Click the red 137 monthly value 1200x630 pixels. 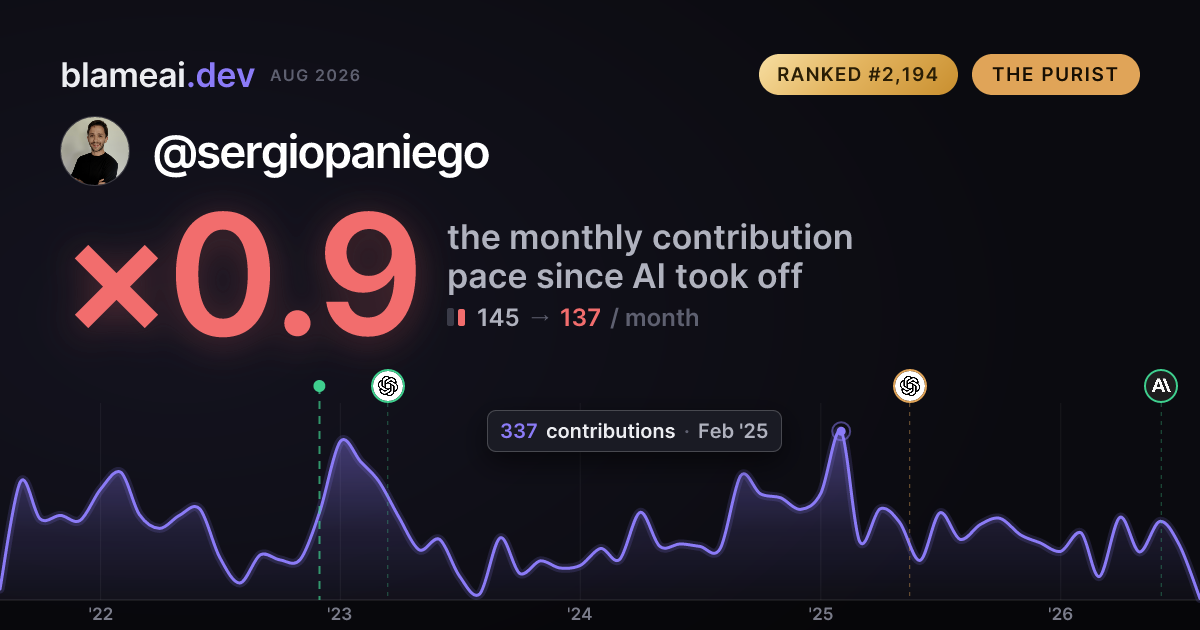[580, 318]
